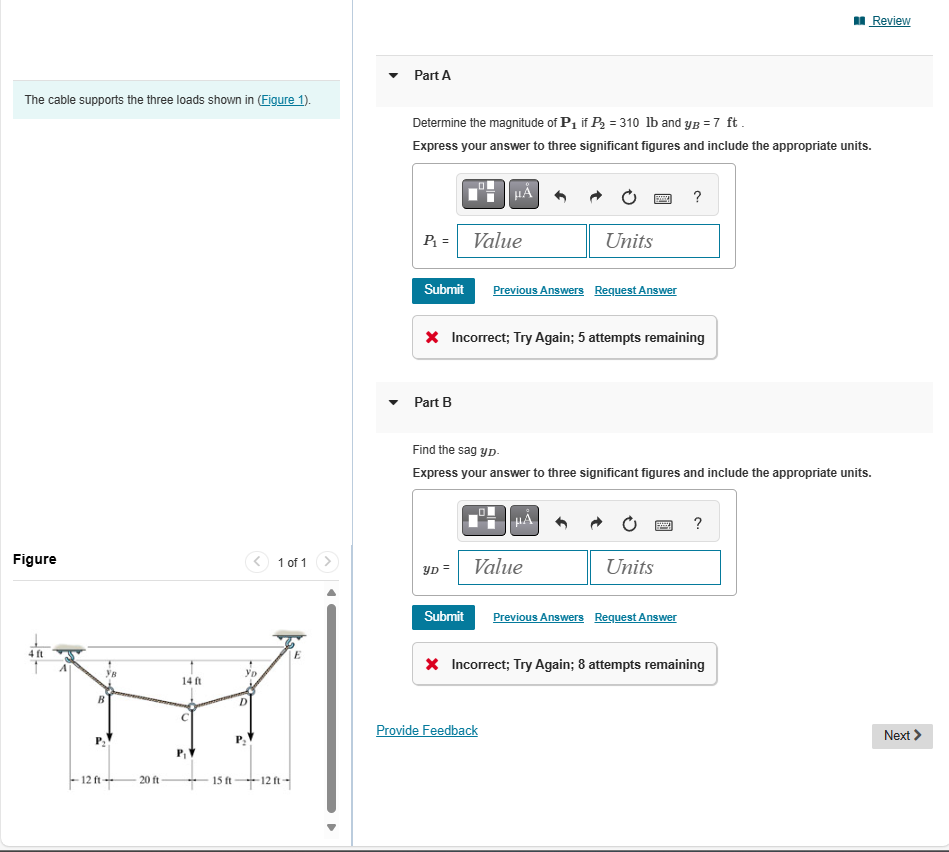Click the redo icon in Part B's toolbar
The width and height of the screenshot is (949, 852).
(x=595, y=521)
